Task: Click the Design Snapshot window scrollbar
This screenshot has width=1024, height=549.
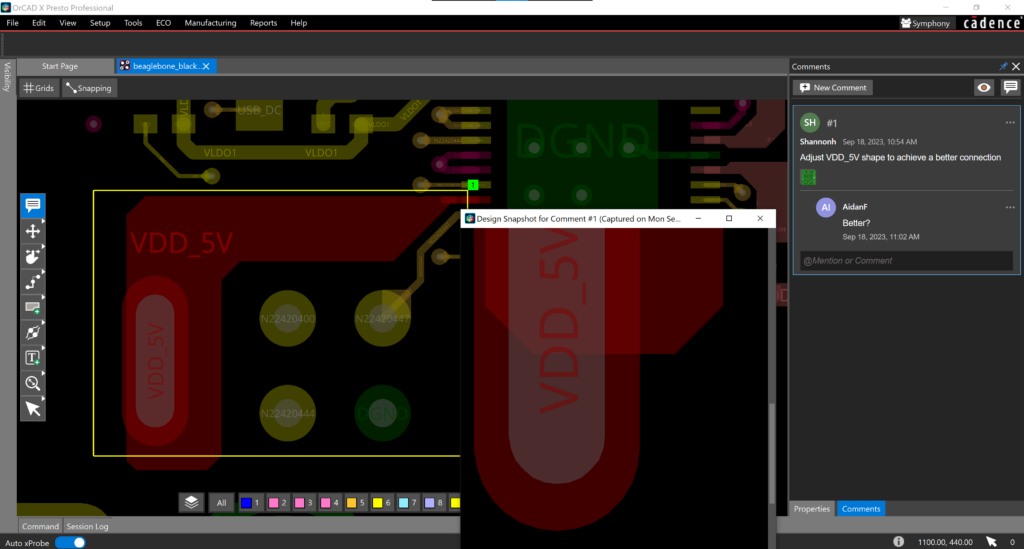Action: point(772,452)
